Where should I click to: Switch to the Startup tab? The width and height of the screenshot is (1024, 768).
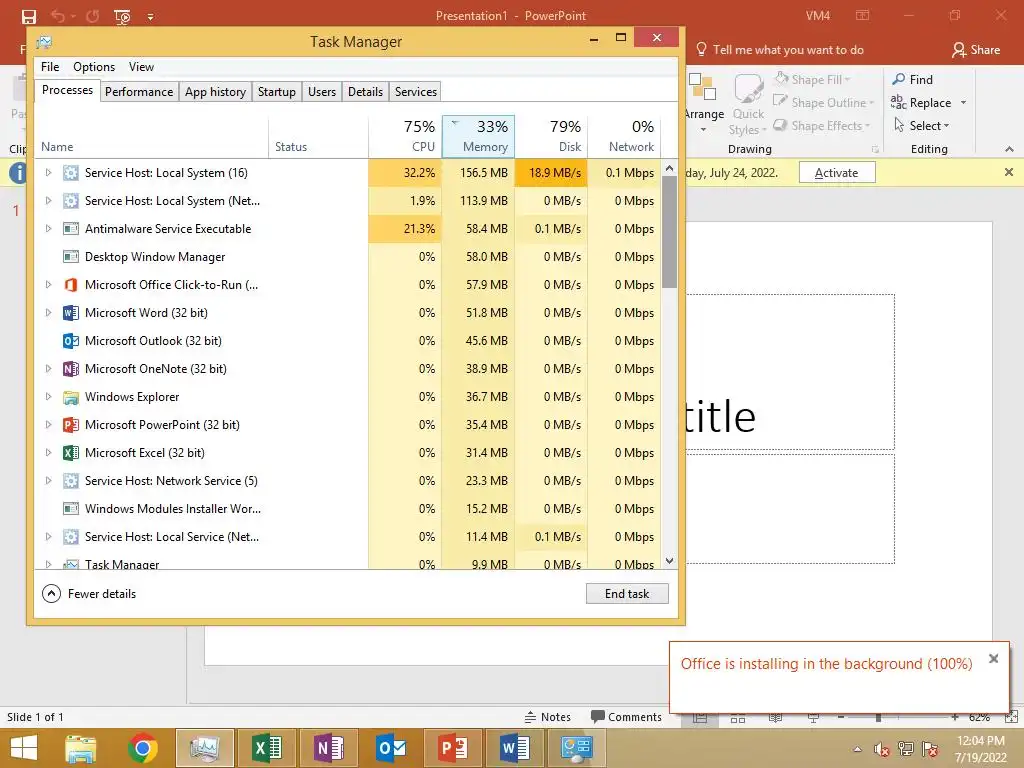click(x=277, y=91)
